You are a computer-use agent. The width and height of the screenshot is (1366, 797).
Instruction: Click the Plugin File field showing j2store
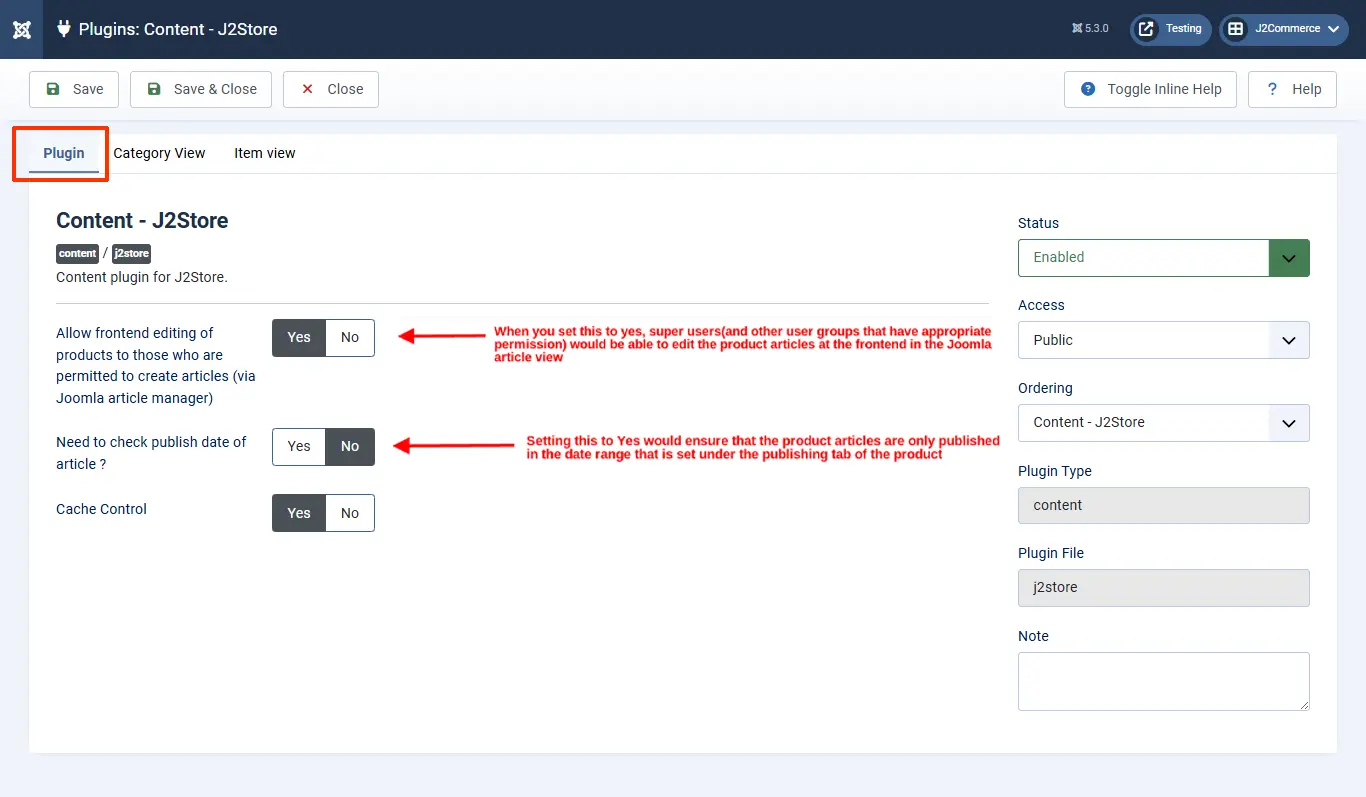(x=1163, y=587)
